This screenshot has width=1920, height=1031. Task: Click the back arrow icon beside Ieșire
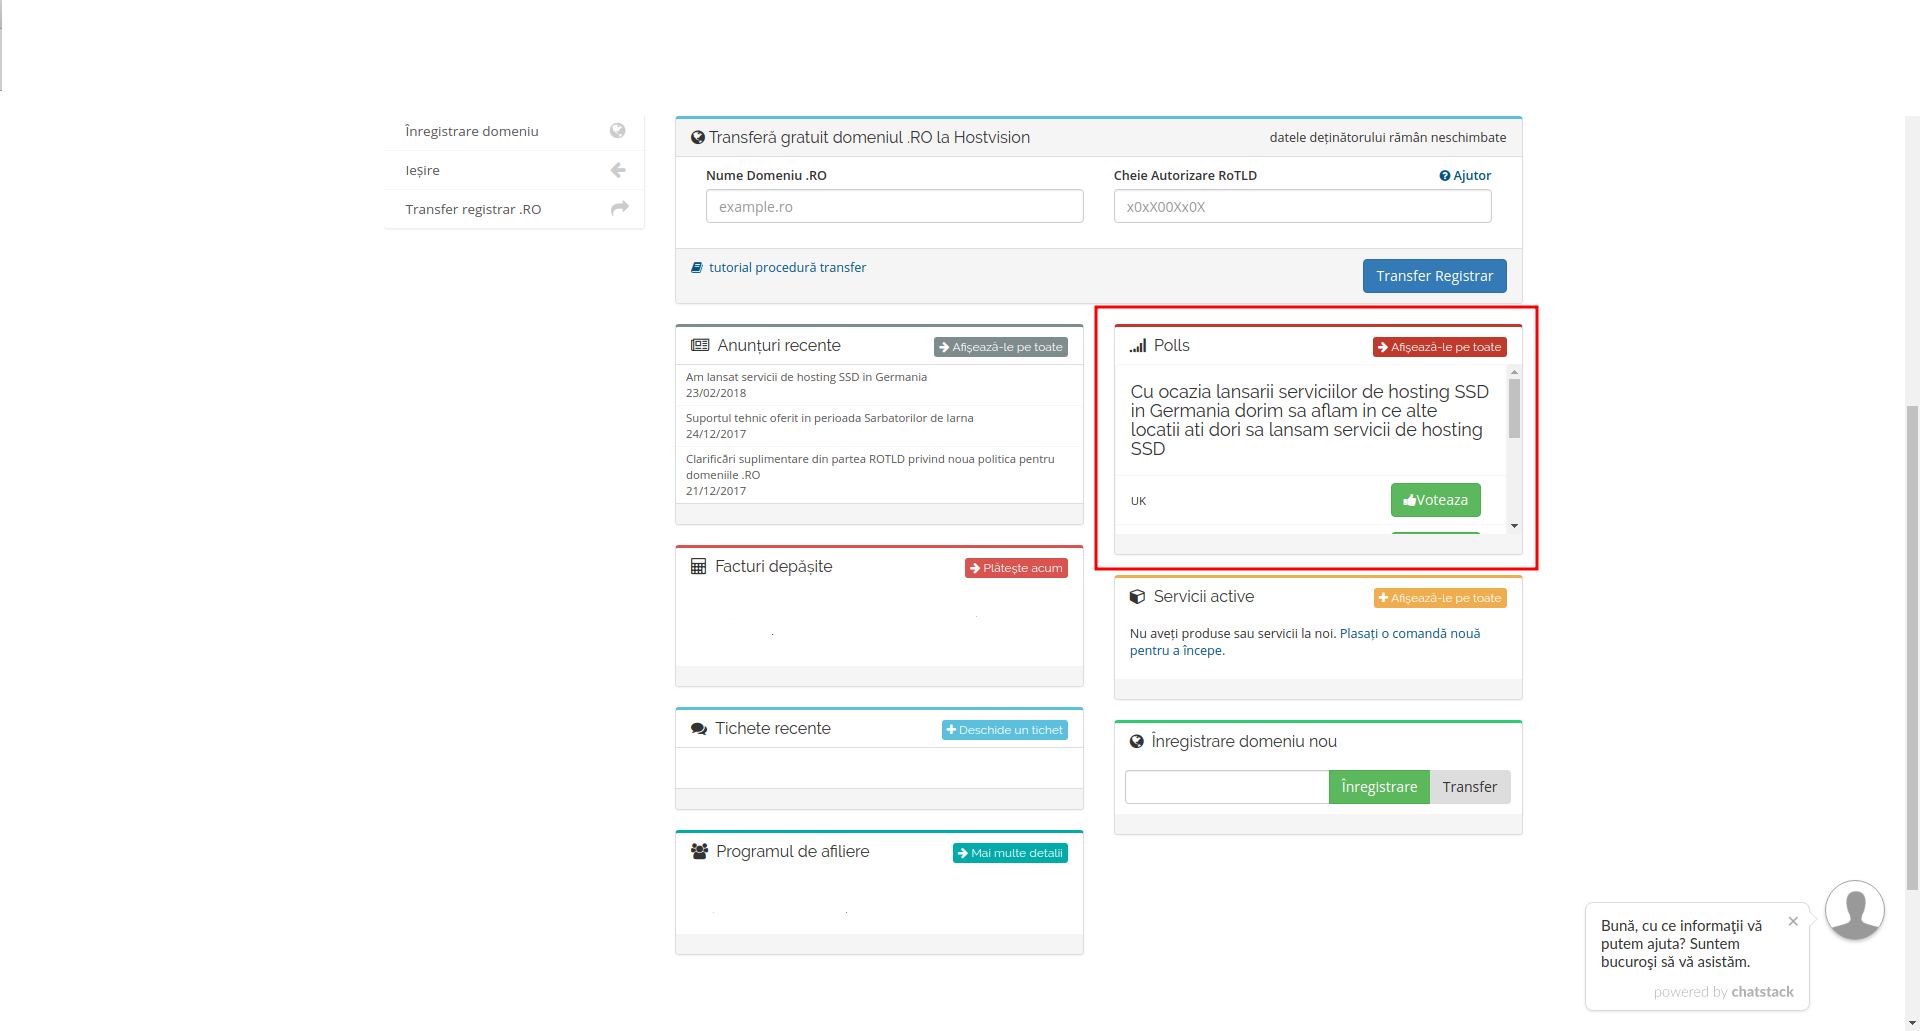pos(618,170)
